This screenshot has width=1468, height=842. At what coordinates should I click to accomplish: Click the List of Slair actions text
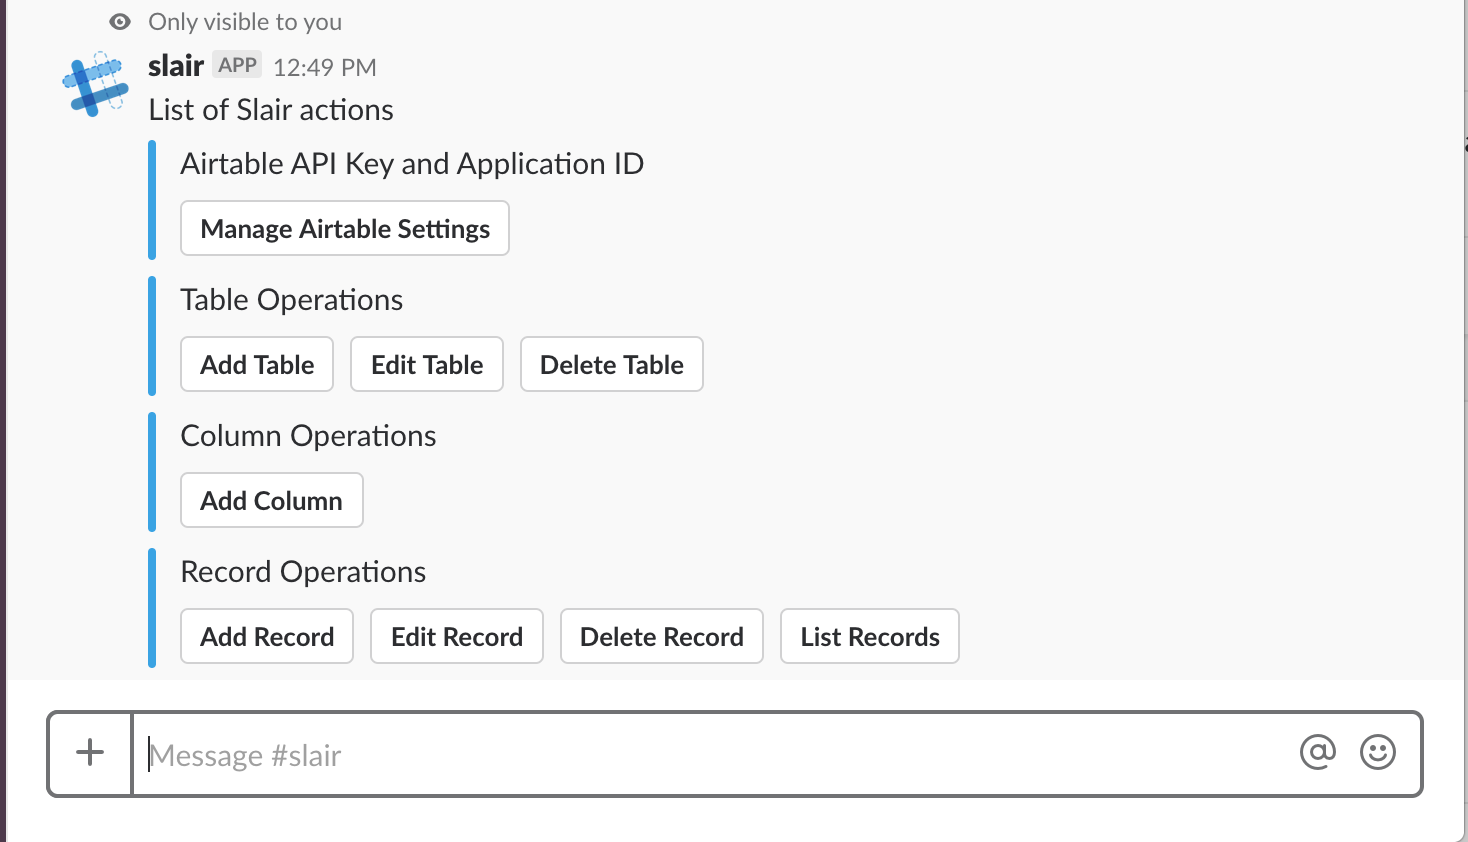tap(271, 109)
